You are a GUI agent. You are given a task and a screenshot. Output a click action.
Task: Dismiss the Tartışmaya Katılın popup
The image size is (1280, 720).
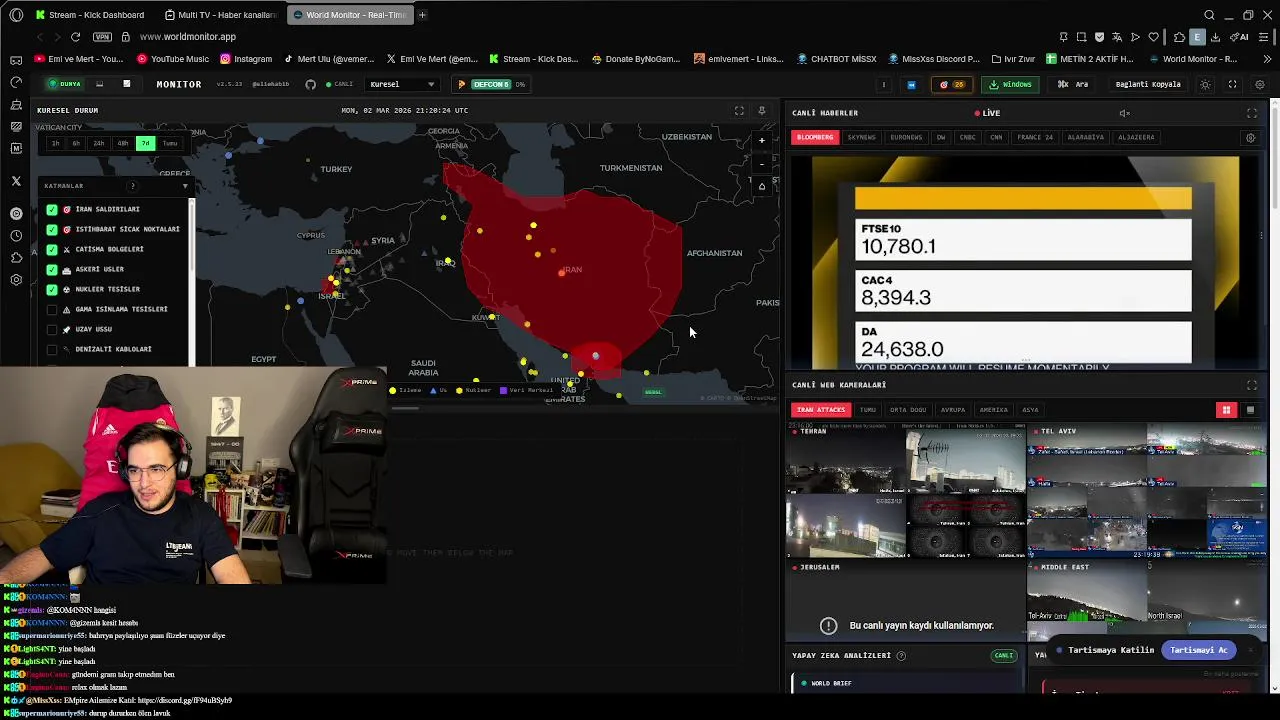click(1250, 650)
